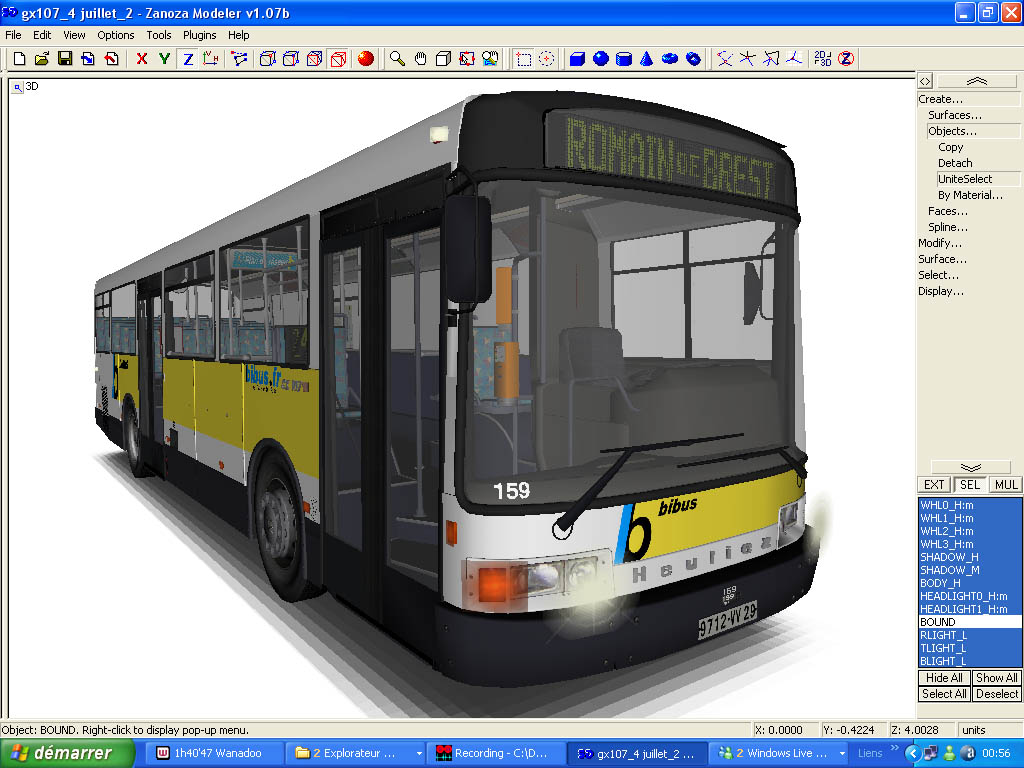Click the down double-arrow panel scroll
This screenshot has height=768, width=1024.
point(970,467)
